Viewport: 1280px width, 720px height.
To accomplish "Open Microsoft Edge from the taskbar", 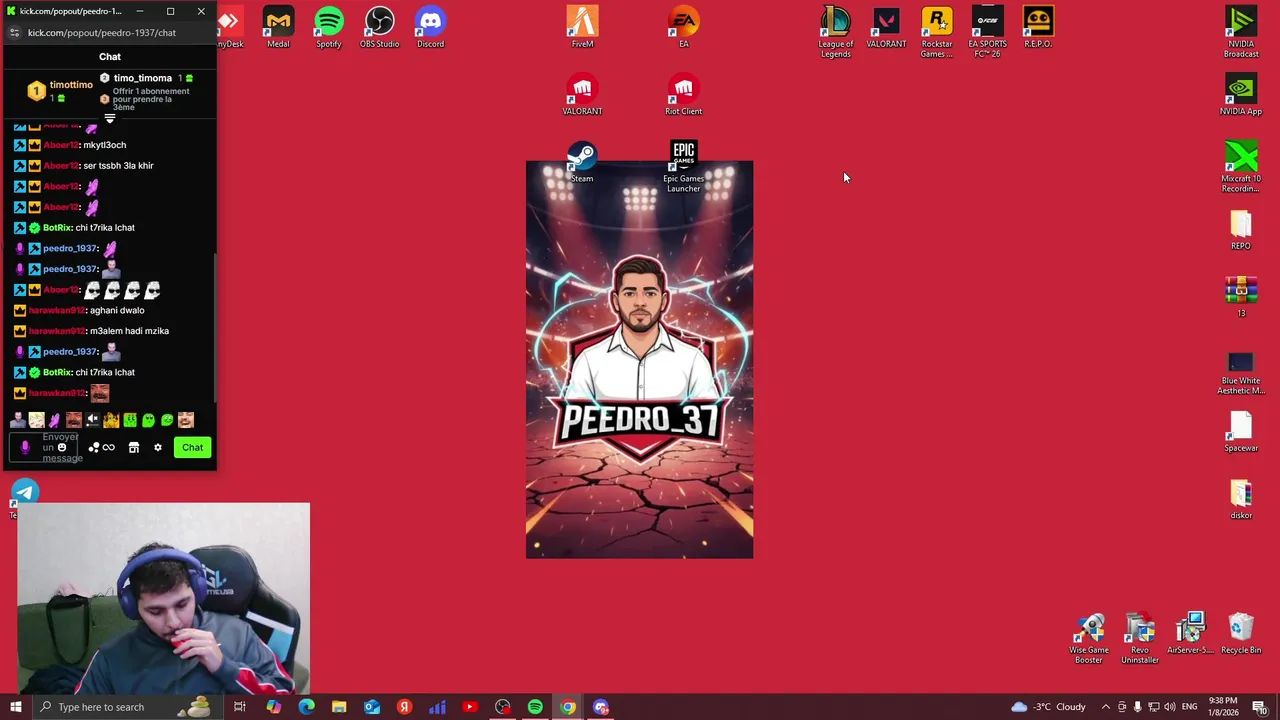I will [x=306, y=707].
